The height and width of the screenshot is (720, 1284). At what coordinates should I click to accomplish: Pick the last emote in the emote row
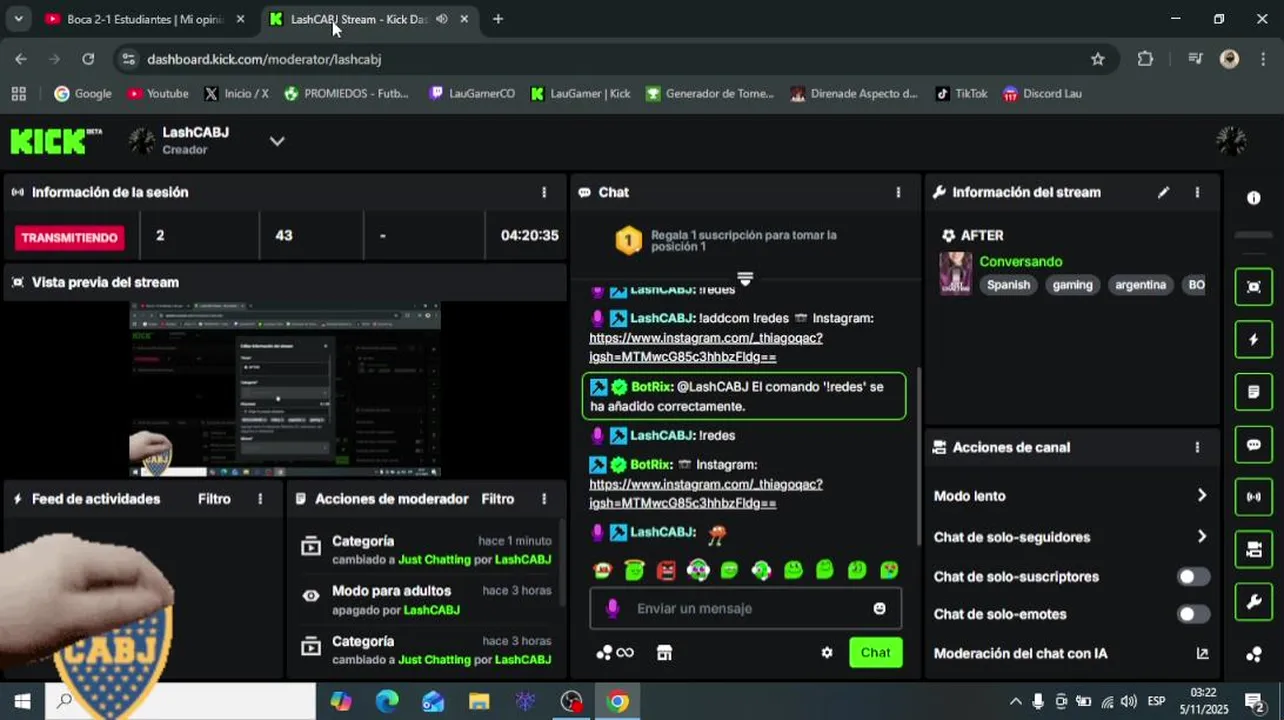(x=889, y=570)
